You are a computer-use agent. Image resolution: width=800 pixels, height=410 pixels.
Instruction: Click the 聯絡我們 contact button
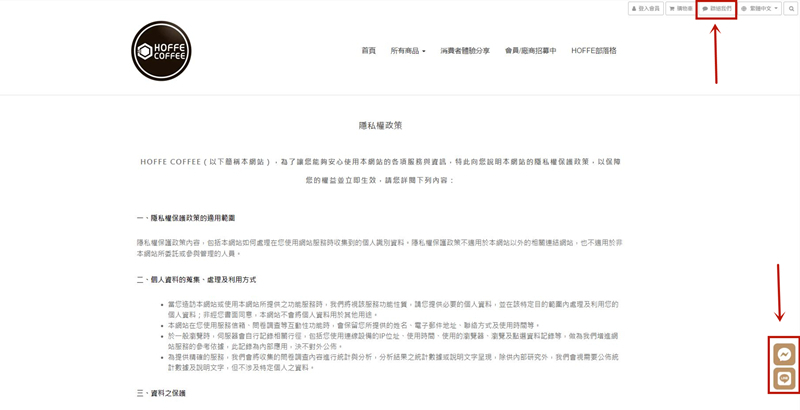[717, 9]
